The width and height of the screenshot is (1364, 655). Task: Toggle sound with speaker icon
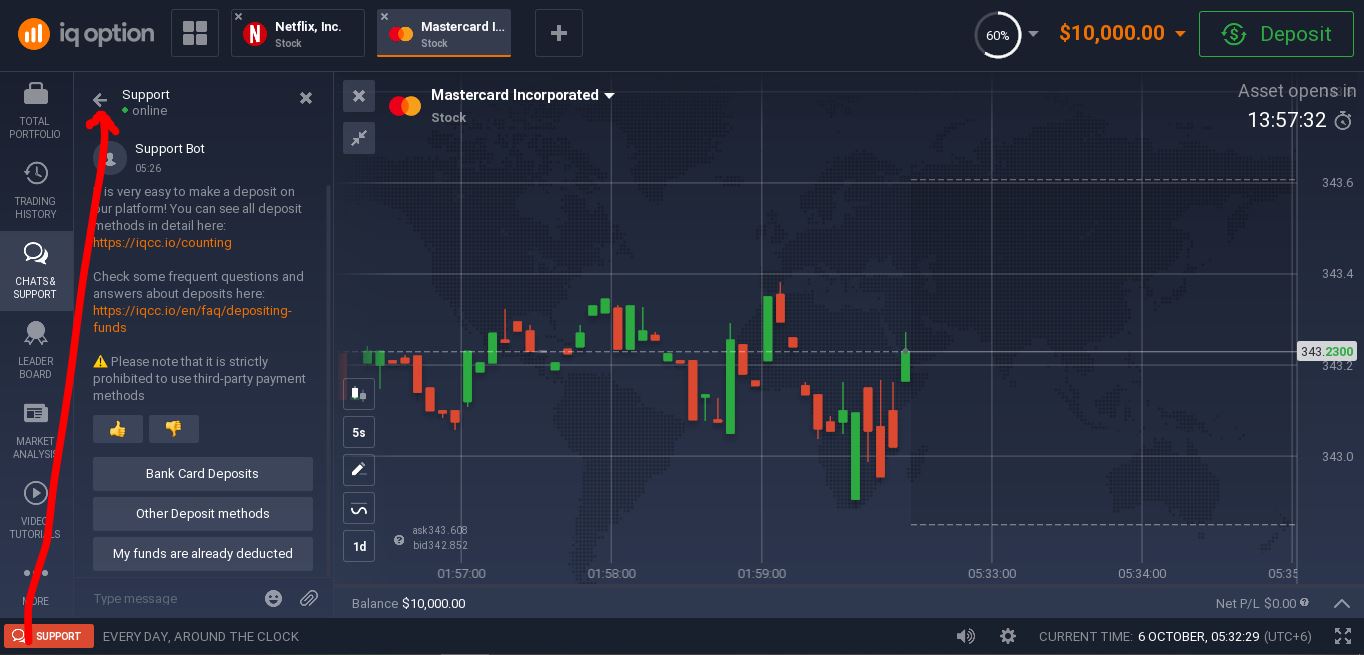tap(965, 636)
